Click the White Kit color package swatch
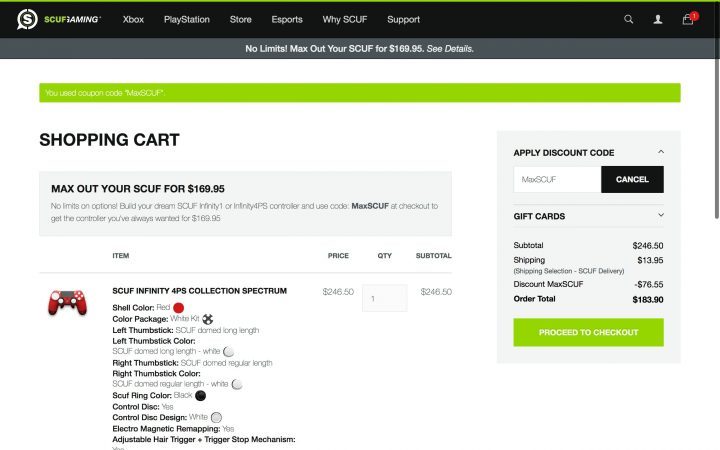The image size is (720, 450). [208, 319]
